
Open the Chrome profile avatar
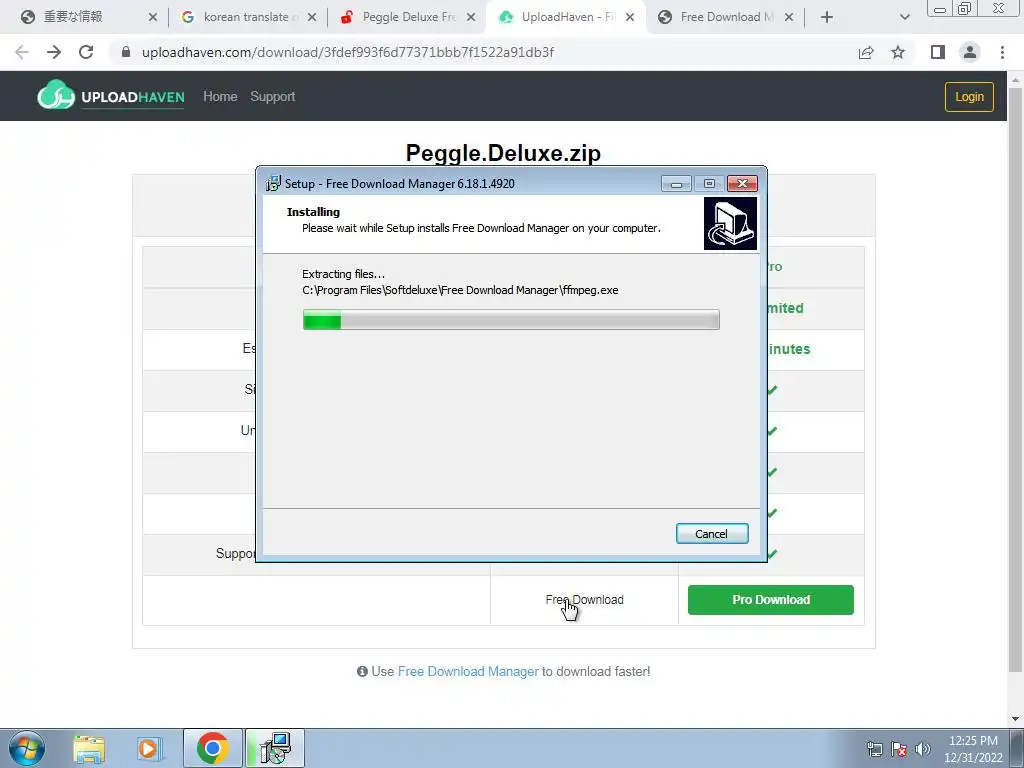tap(970, 52)
